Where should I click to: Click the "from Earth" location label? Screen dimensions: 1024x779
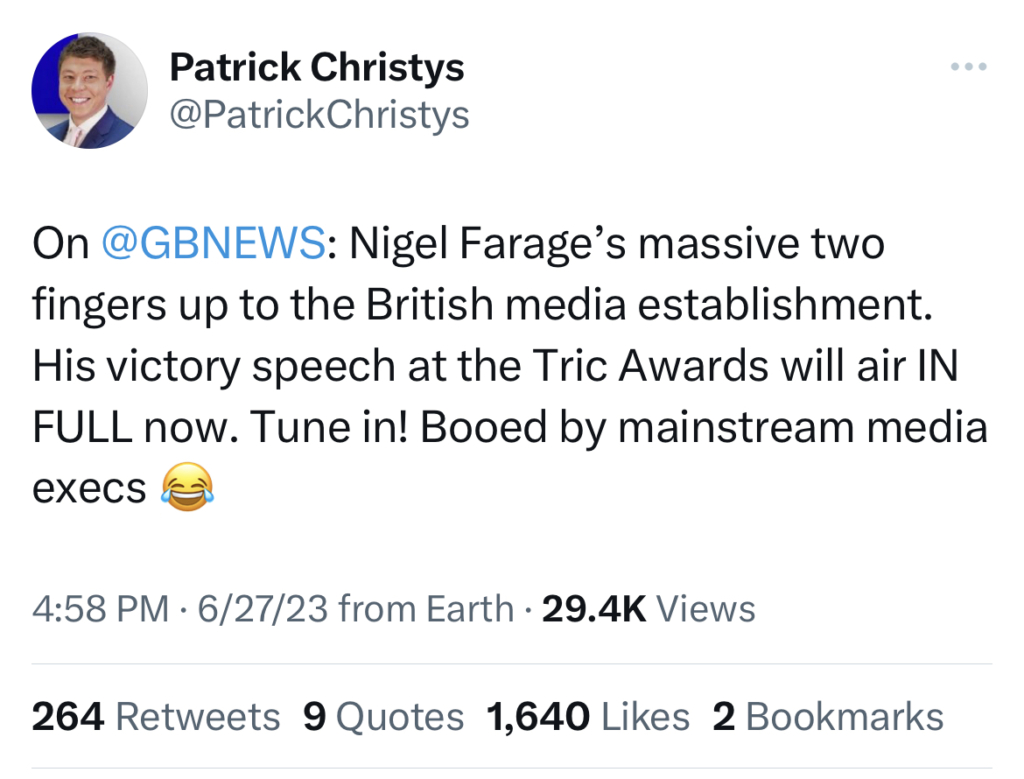427,608
